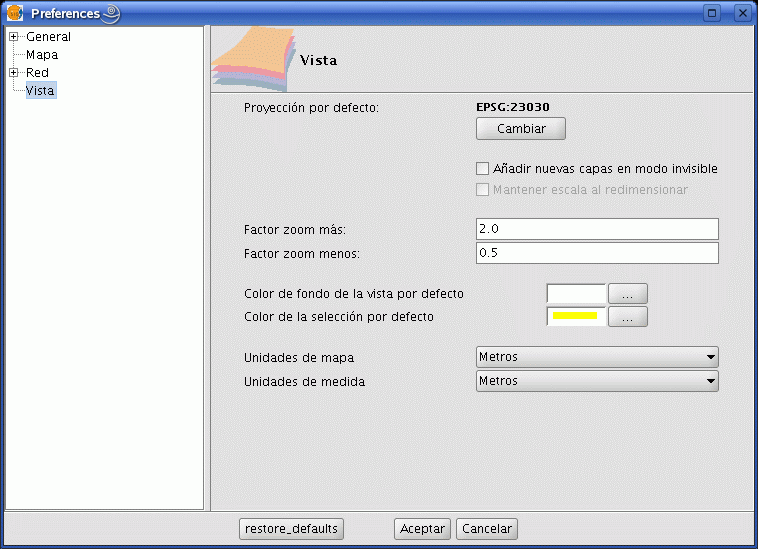The image size is (758, 549).
Task: Select Red in the preferences tree
Action: click(37, 72)
